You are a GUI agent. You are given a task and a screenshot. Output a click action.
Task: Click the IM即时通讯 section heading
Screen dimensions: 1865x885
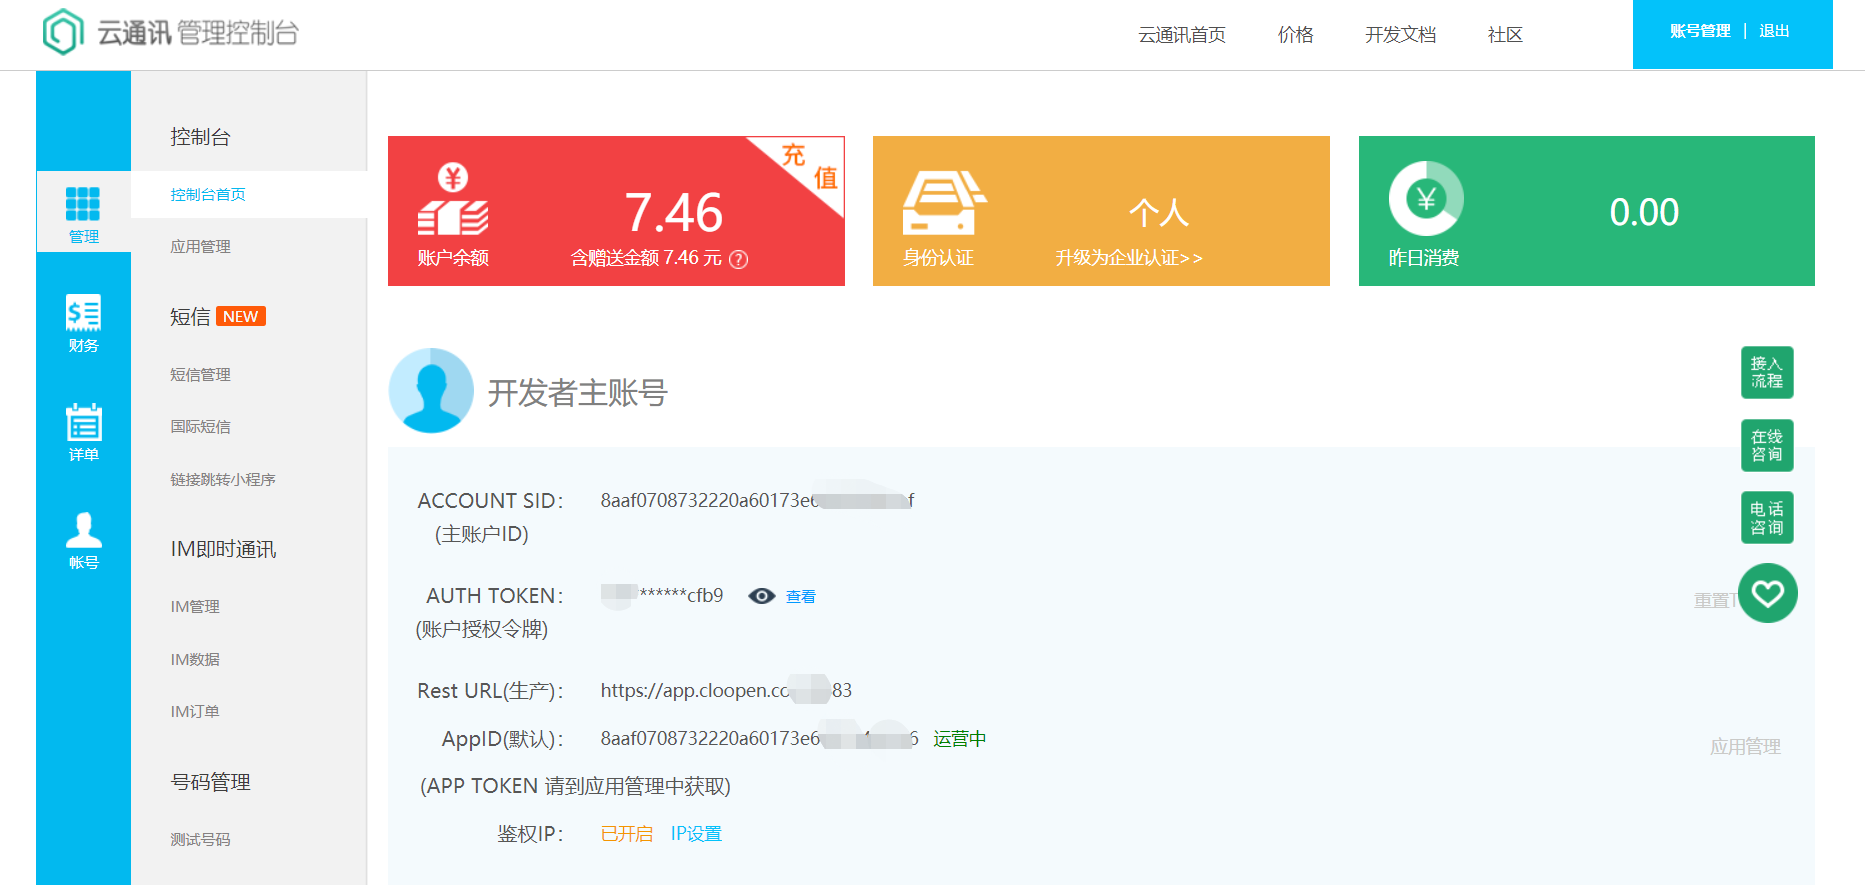(x=223, y=549)
